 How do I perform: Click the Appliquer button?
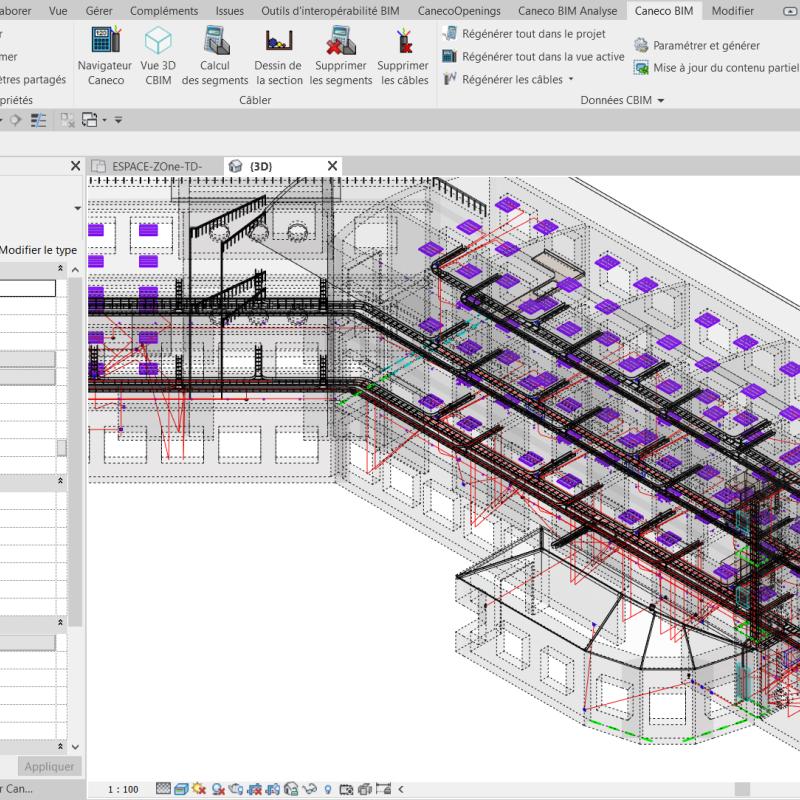click(49, 766)
